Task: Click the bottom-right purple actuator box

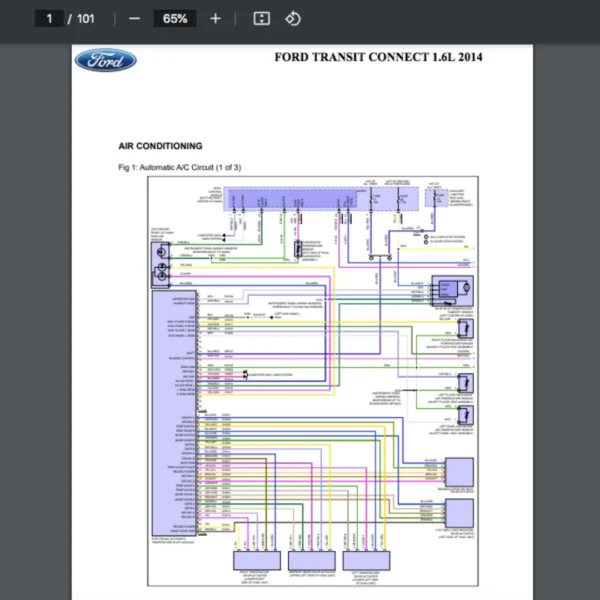Action: click(x=366, y=561)
